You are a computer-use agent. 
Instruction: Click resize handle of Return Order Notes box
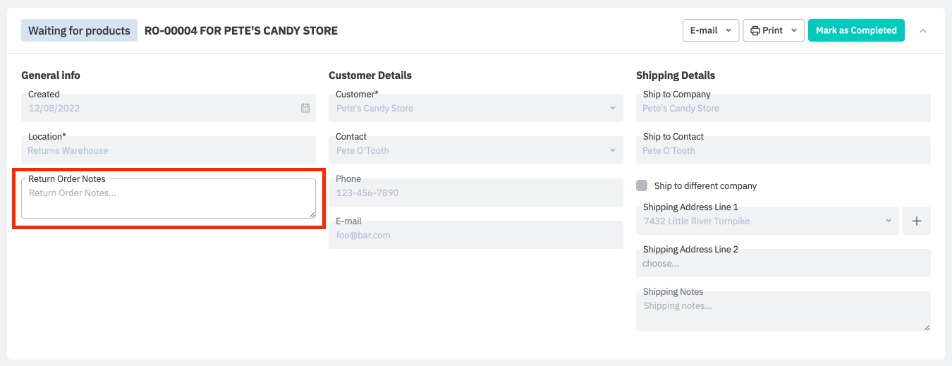(x=312, y=214)
